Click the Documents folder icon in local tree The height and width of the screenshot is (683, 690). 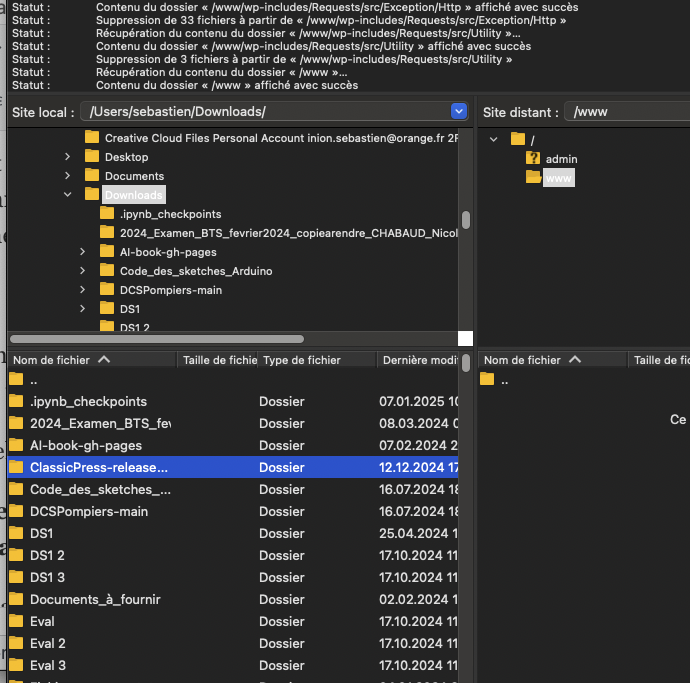tap(92, 176)
